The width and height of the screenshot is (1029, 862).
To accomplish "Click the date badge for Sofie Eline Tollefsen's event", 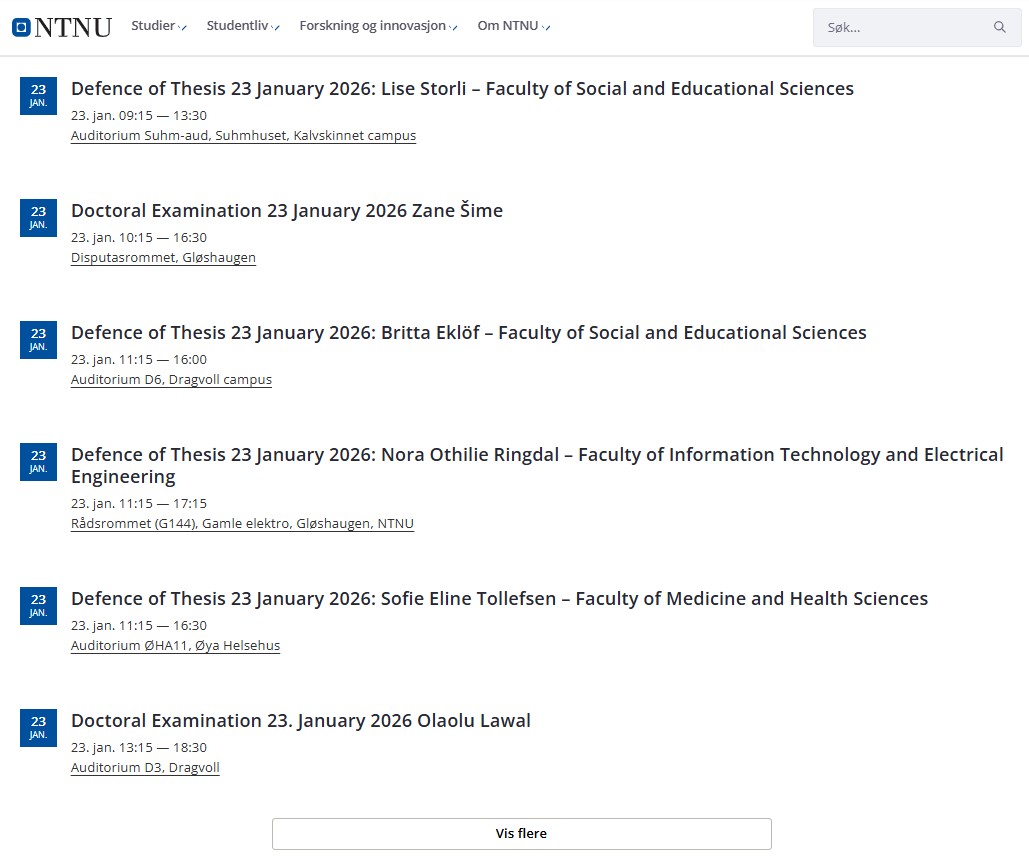I will (38, 605).
